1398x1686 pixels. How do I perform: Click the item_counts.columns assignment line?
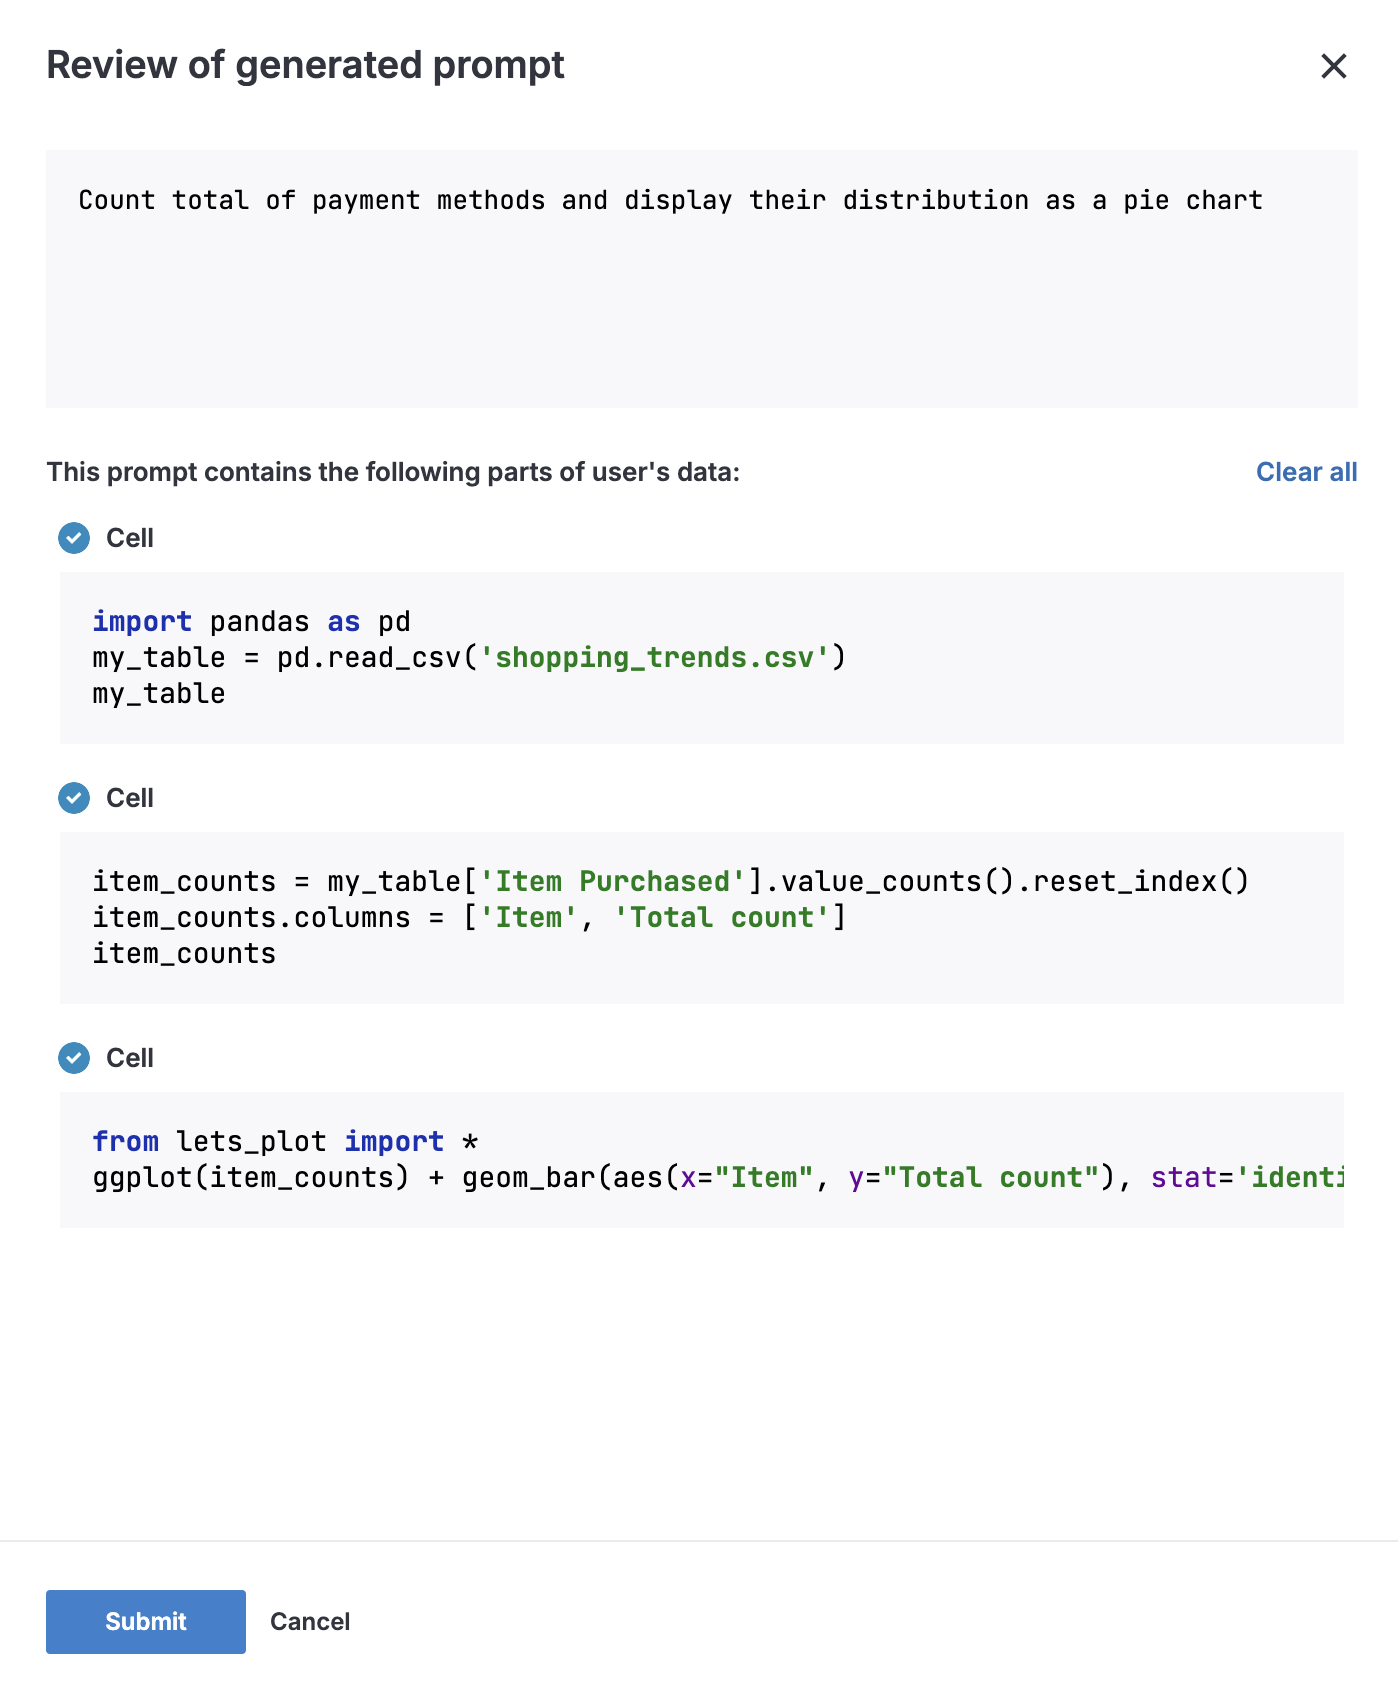tap(469, 917)
